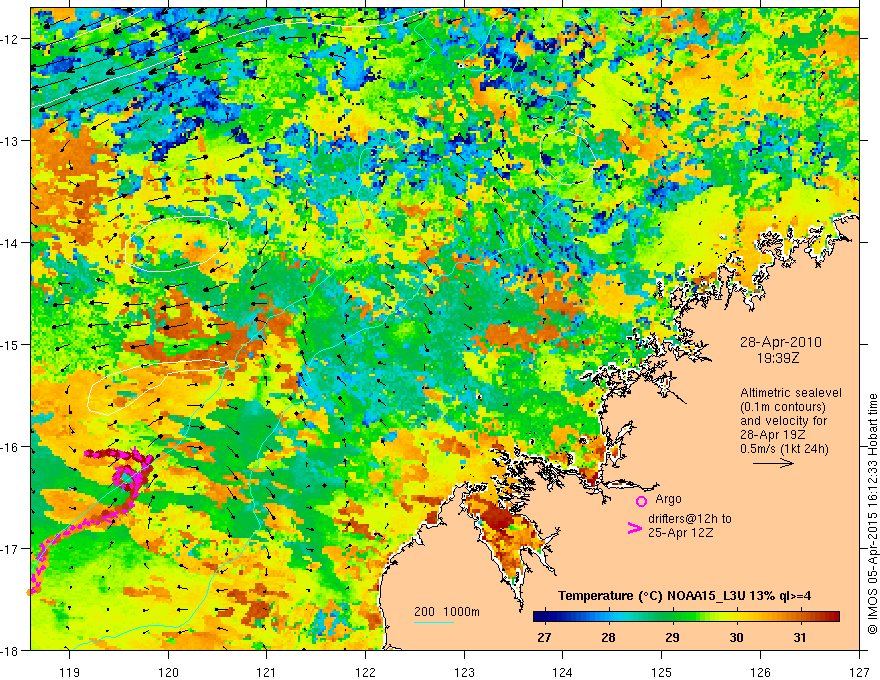This screenshot has width=880, height=680.
Task: Click the cyan bathymetry legend line
Action: tap(434, 622)
